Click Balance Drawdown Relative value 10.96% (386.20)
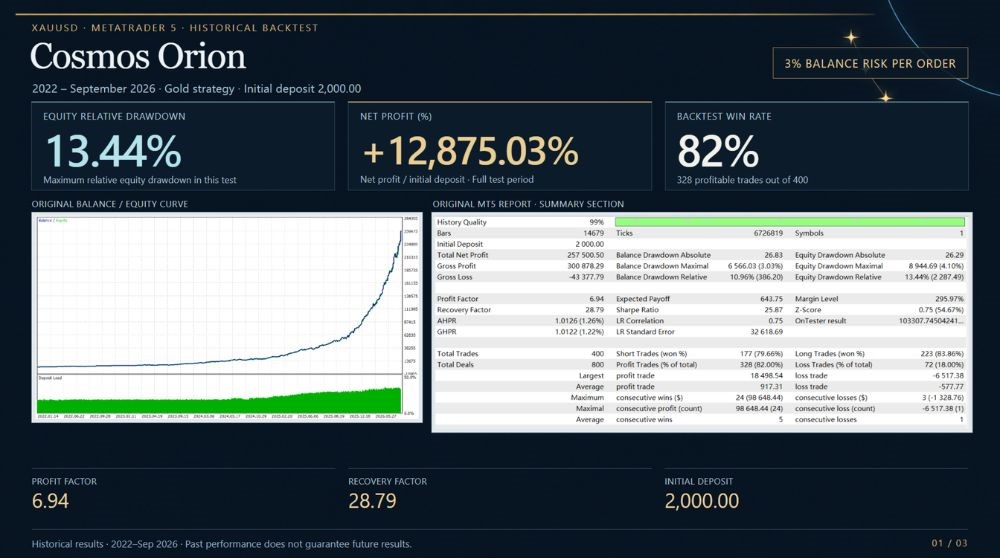Image resolution: width=1000 pixels, height=558 pixels. point(756,277)
